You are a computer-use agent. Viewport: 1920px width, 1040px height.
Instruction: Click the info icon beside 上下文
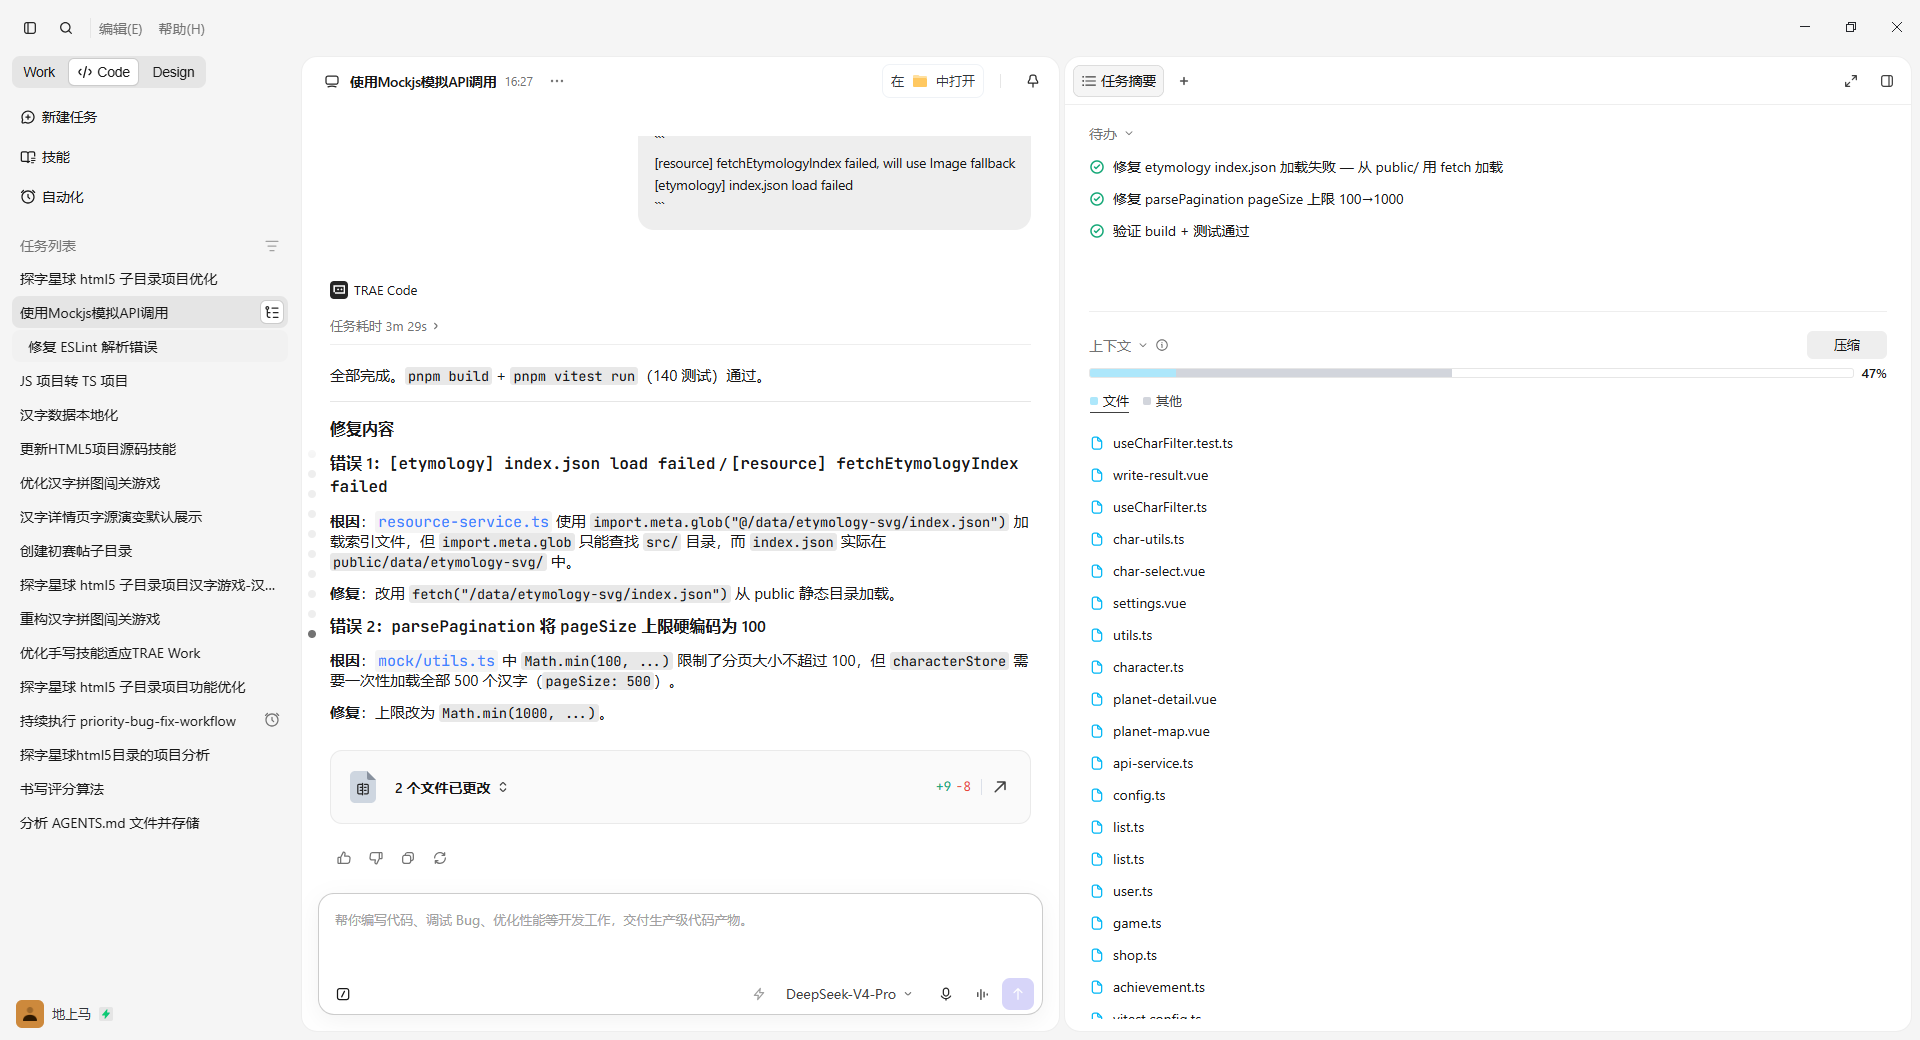pyautogui.click(x=1162, y=345)
